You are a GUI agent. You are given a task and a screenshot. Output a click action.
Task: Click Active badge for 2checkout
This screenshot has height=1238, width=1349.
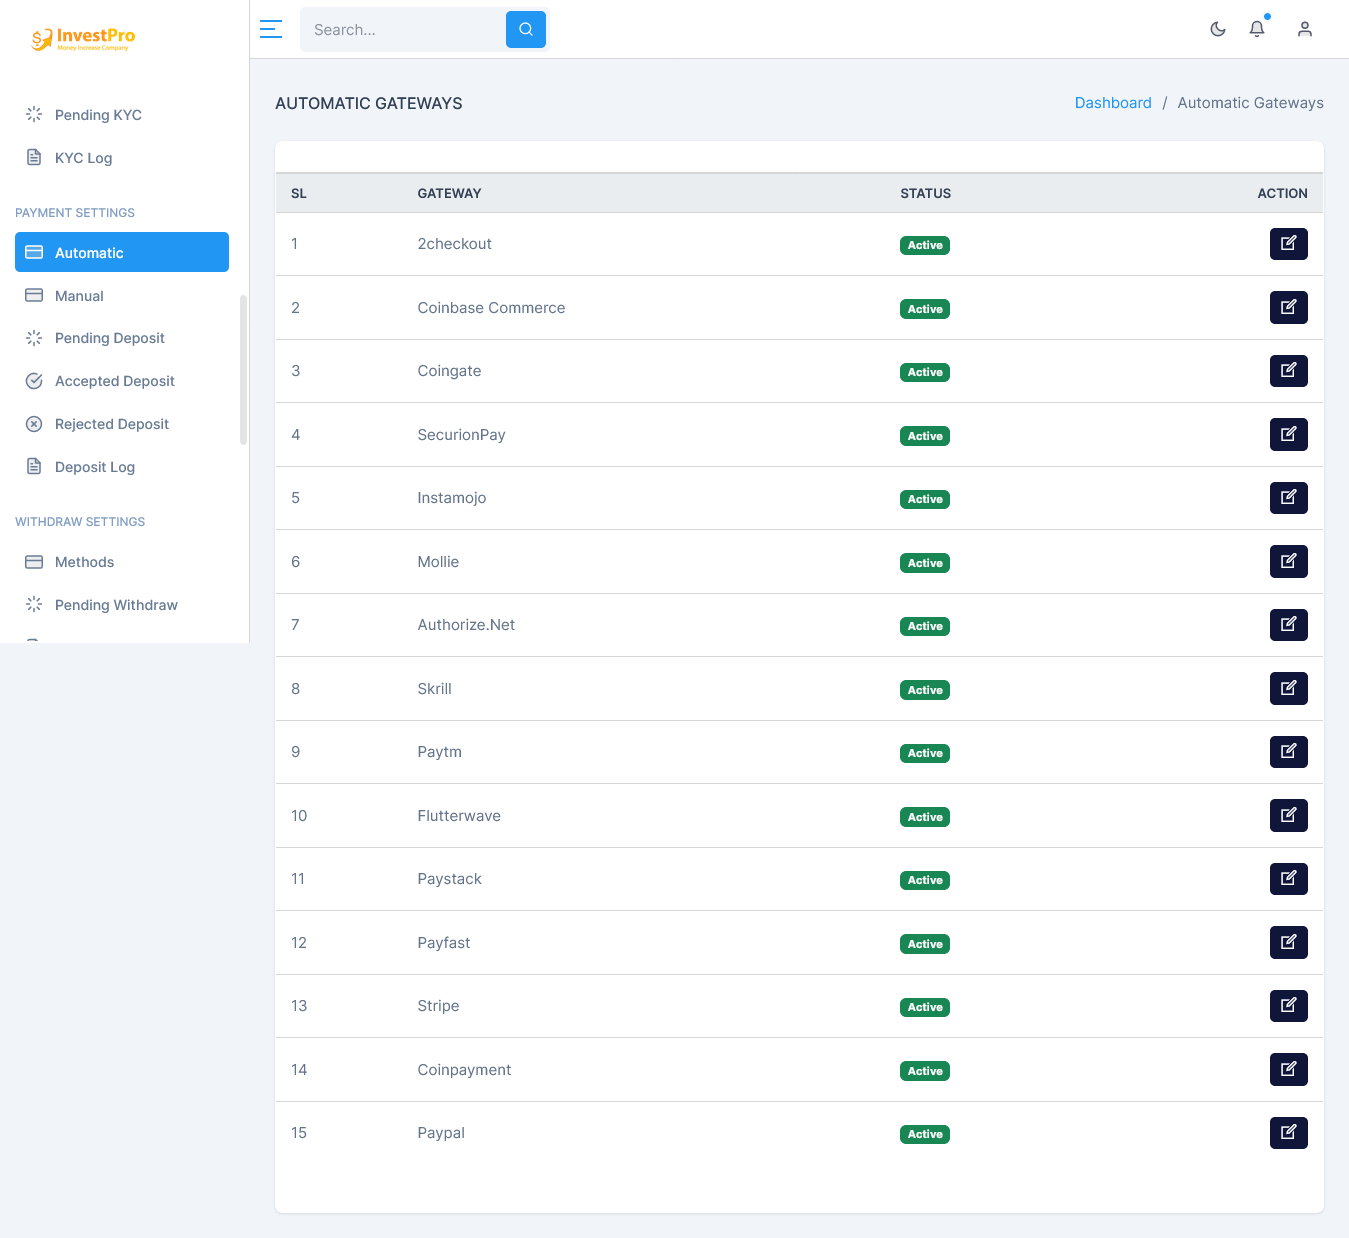pyautogui.click(x=925, y=245)
